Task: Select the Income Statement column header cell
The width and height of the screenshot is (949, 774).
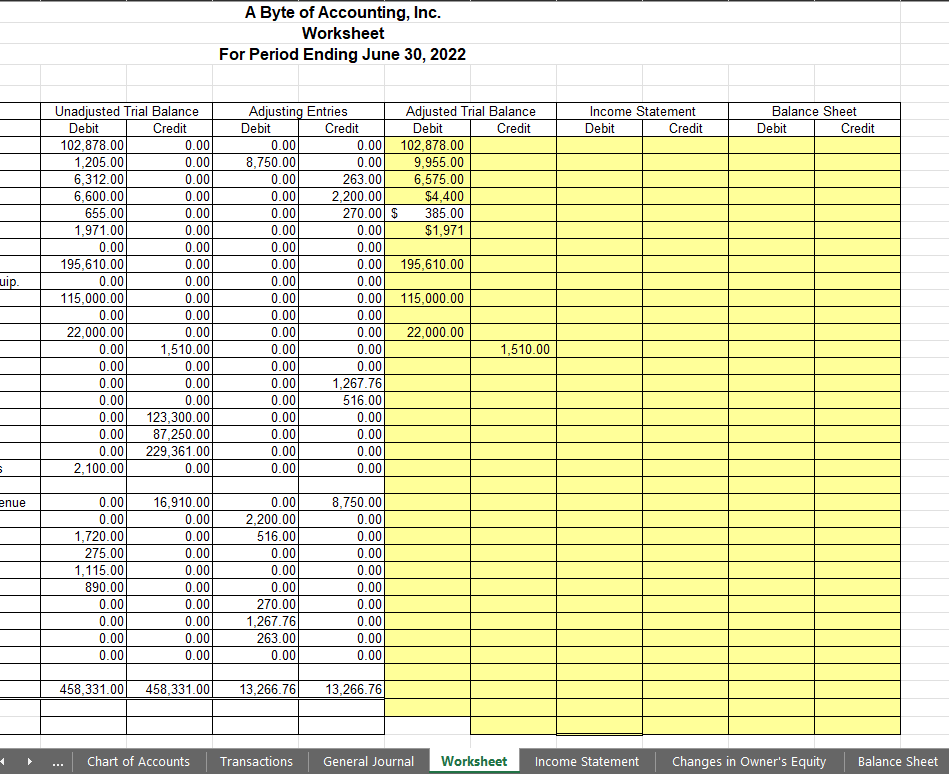Action: pos(642,111)
